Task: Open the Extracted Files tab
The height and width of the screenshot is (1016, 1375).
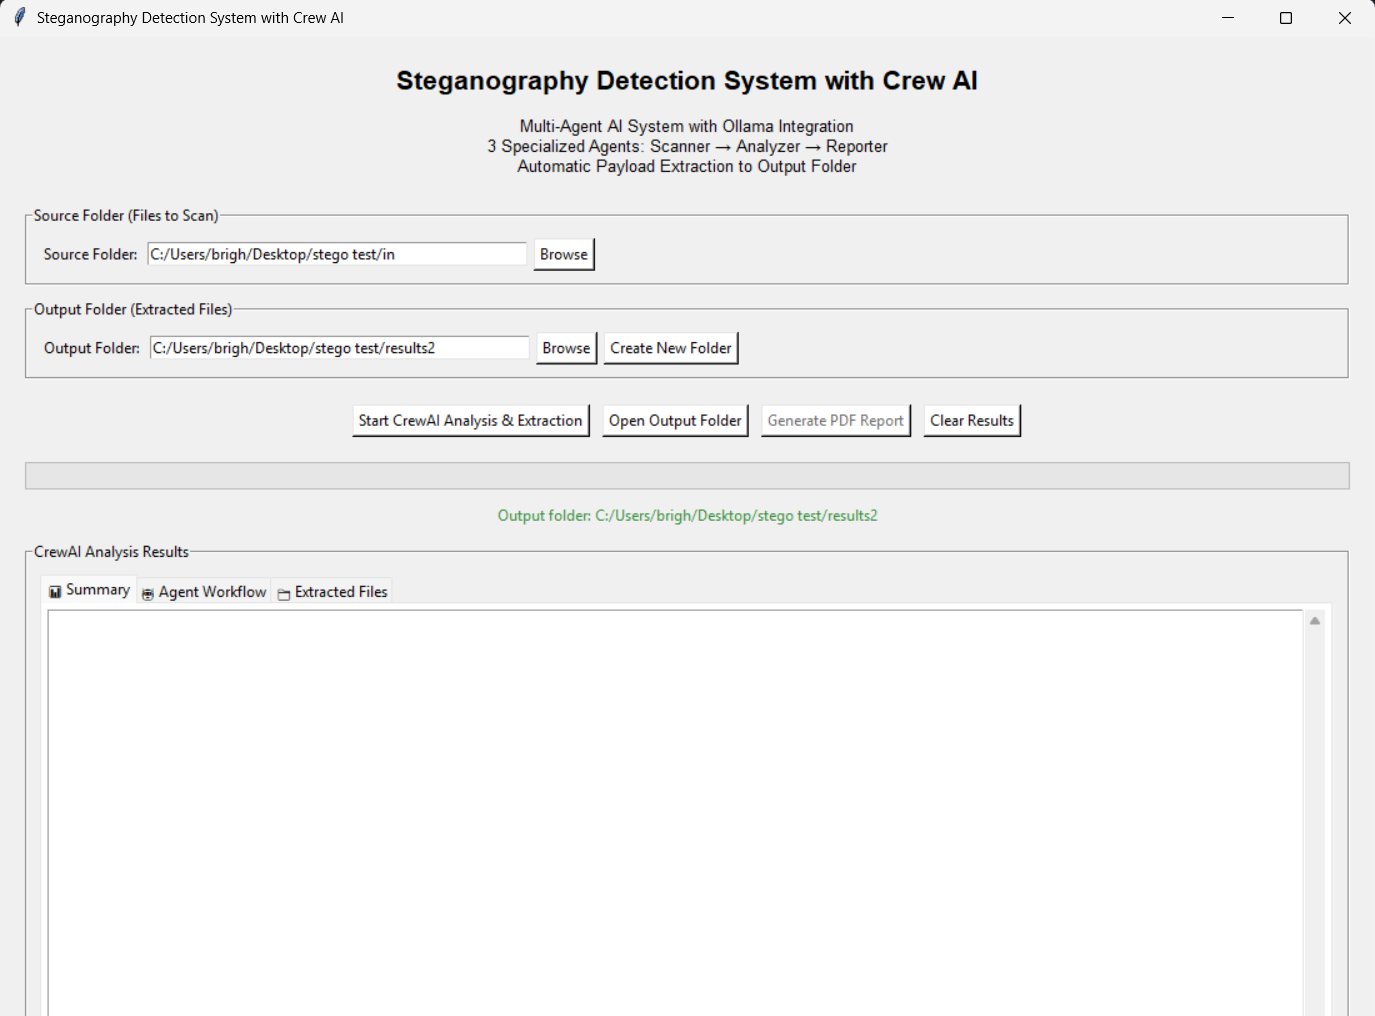Action: pos(333,592)
